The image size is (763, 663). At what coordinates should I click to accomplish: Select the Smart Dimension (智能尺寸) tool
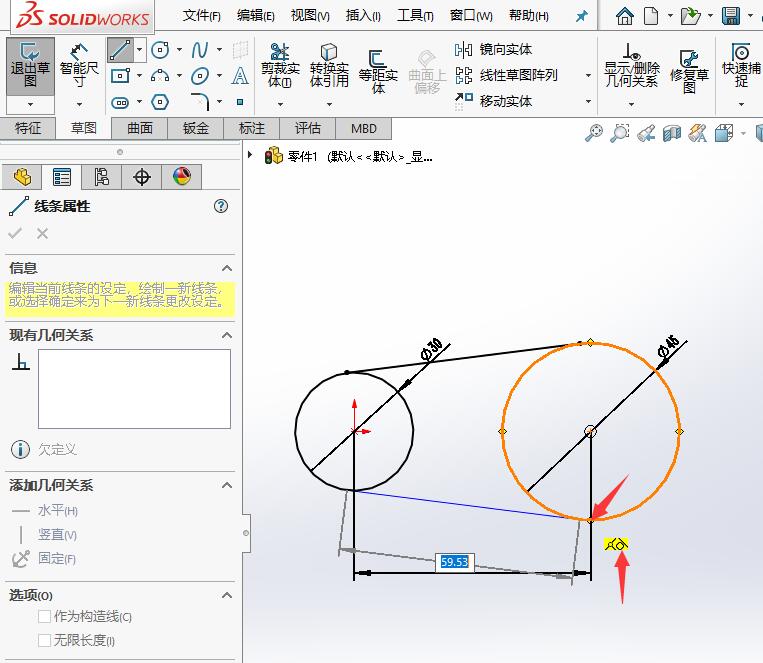pos(79,66)
